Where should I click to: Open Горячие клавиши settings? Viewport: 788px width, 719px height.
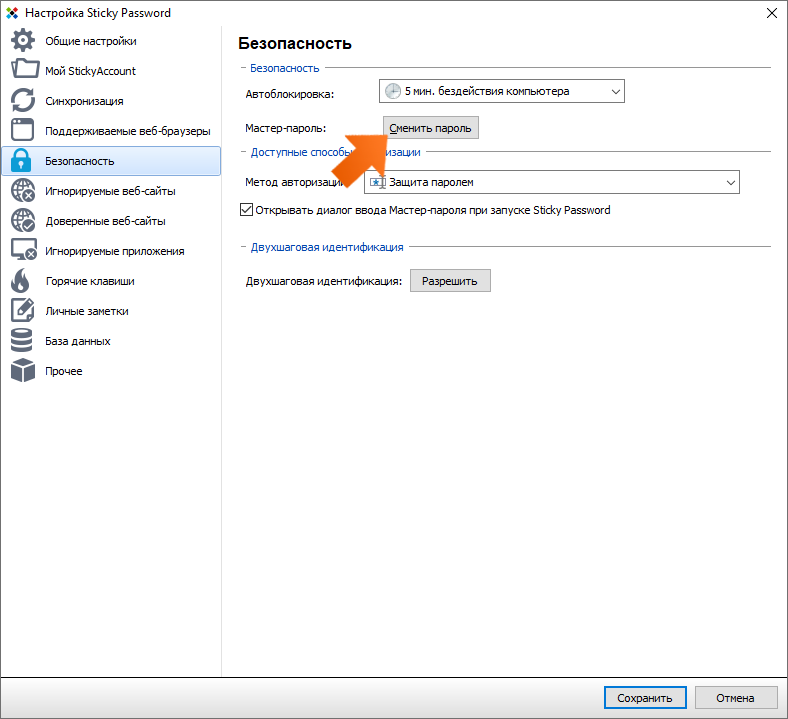[x=90, y=281]
